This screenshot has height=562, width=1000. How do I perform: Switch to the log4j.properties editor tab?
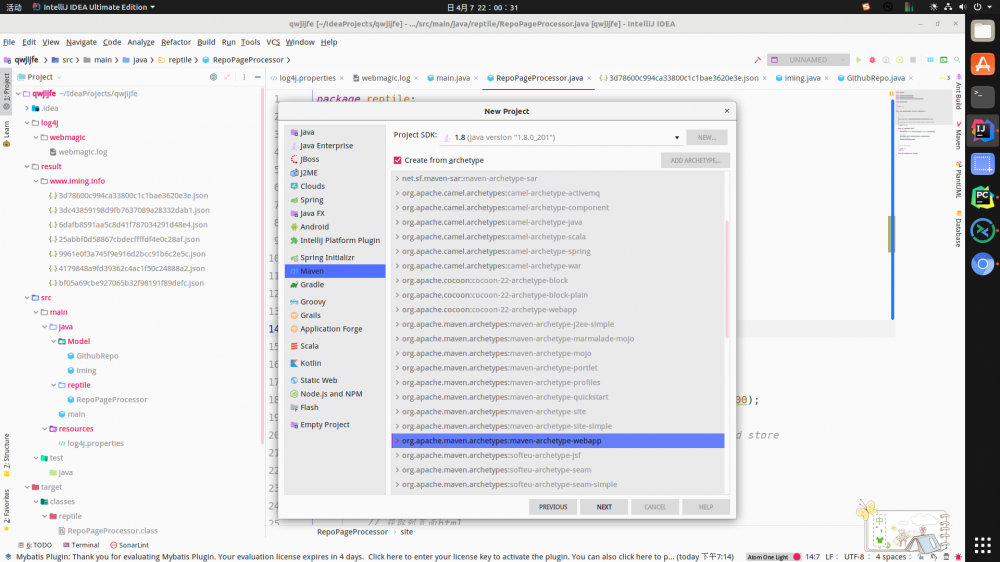coord(307,78)
